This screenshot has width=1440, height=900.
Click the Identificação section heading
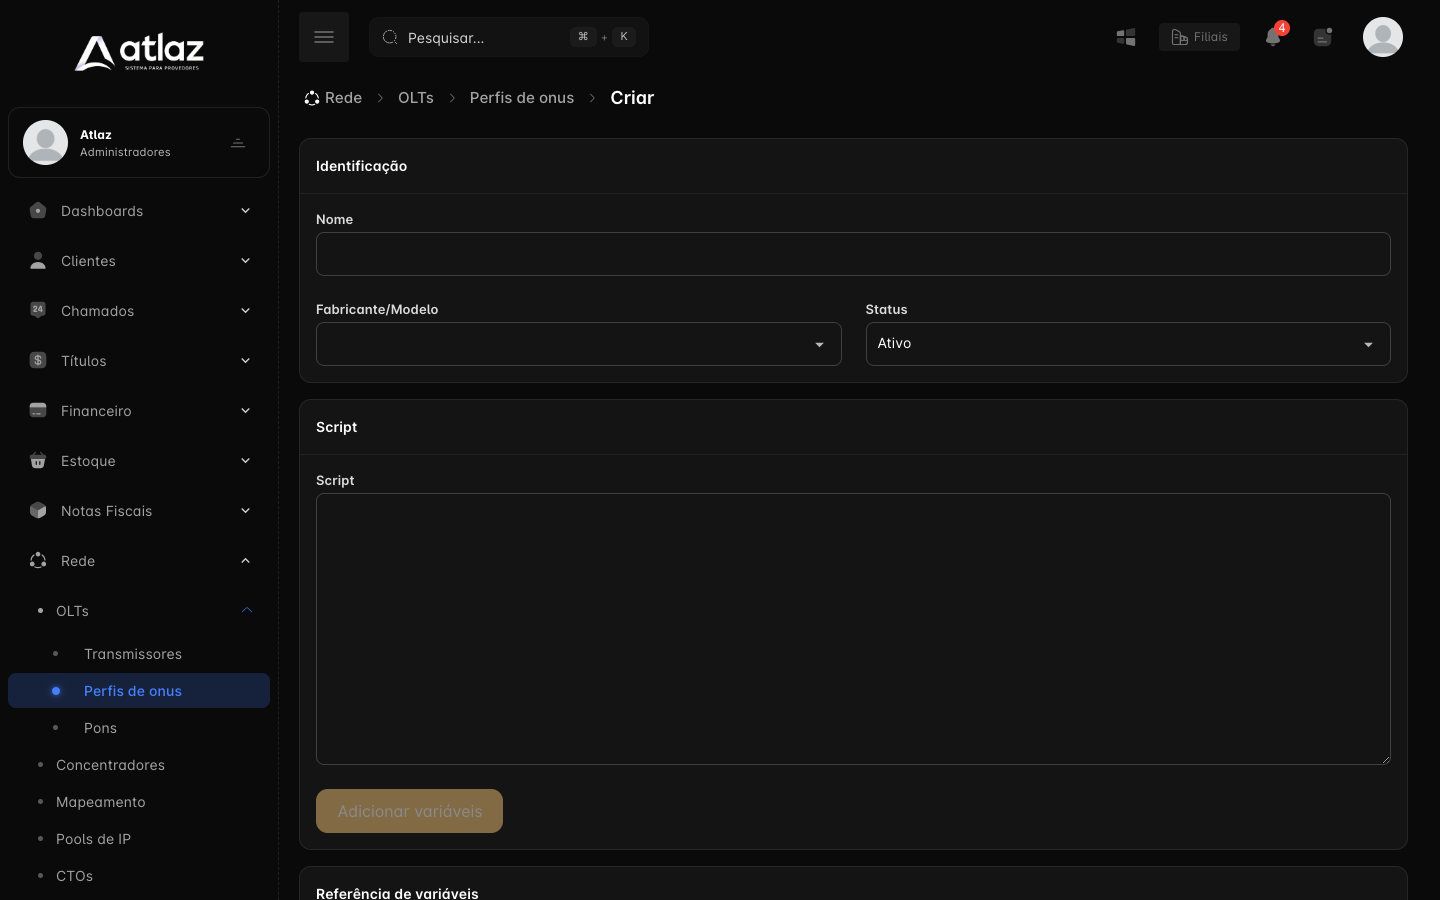pos(362,166)
